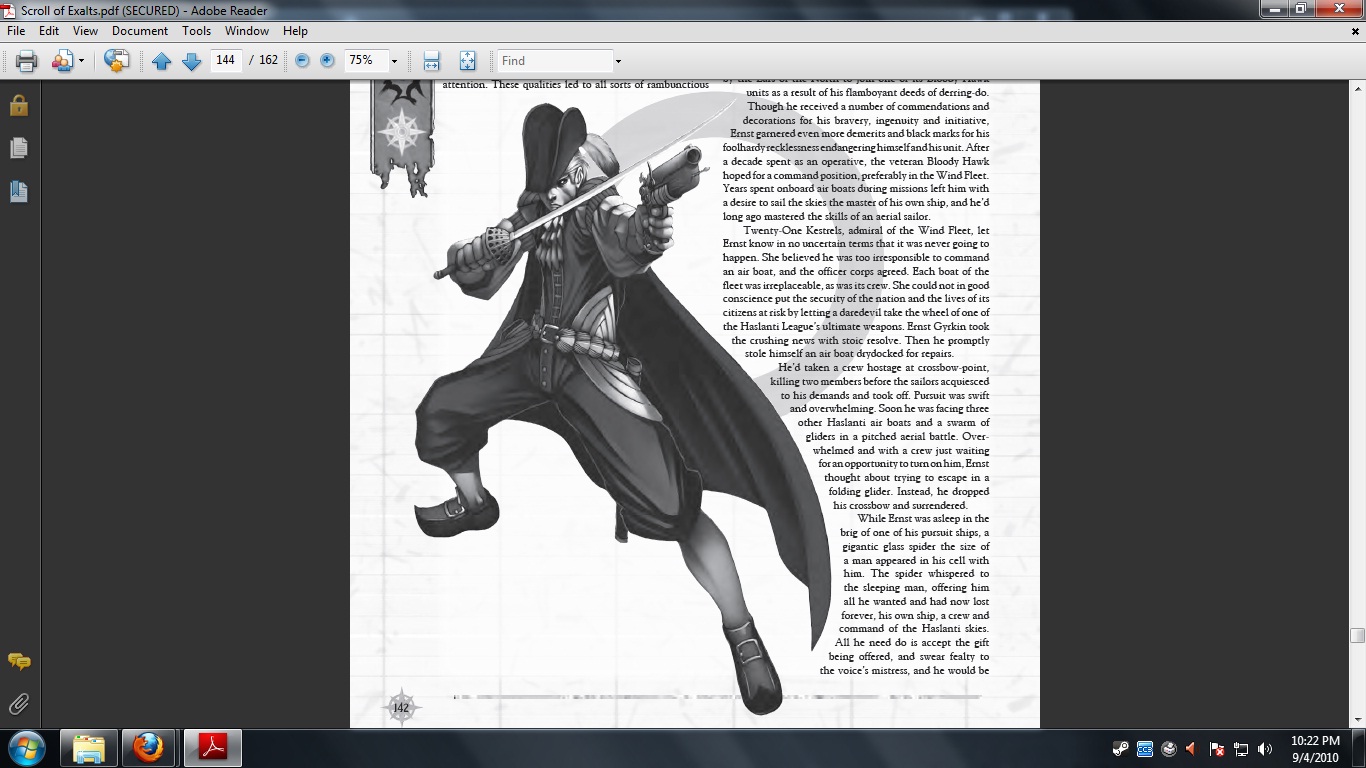Viewport: 1366px width, 768px height.
Task: Click the Action Center flag icon
Action: click(1217, 749)
